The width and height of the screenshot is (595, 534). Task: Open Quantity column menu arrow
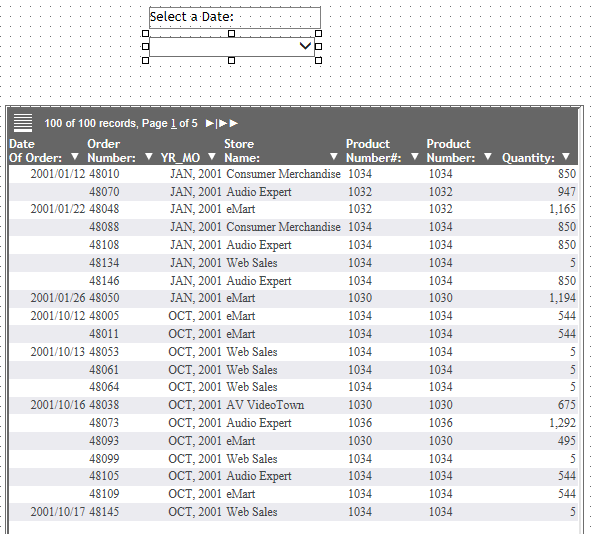pyautogui.click(x=566, y=156)
